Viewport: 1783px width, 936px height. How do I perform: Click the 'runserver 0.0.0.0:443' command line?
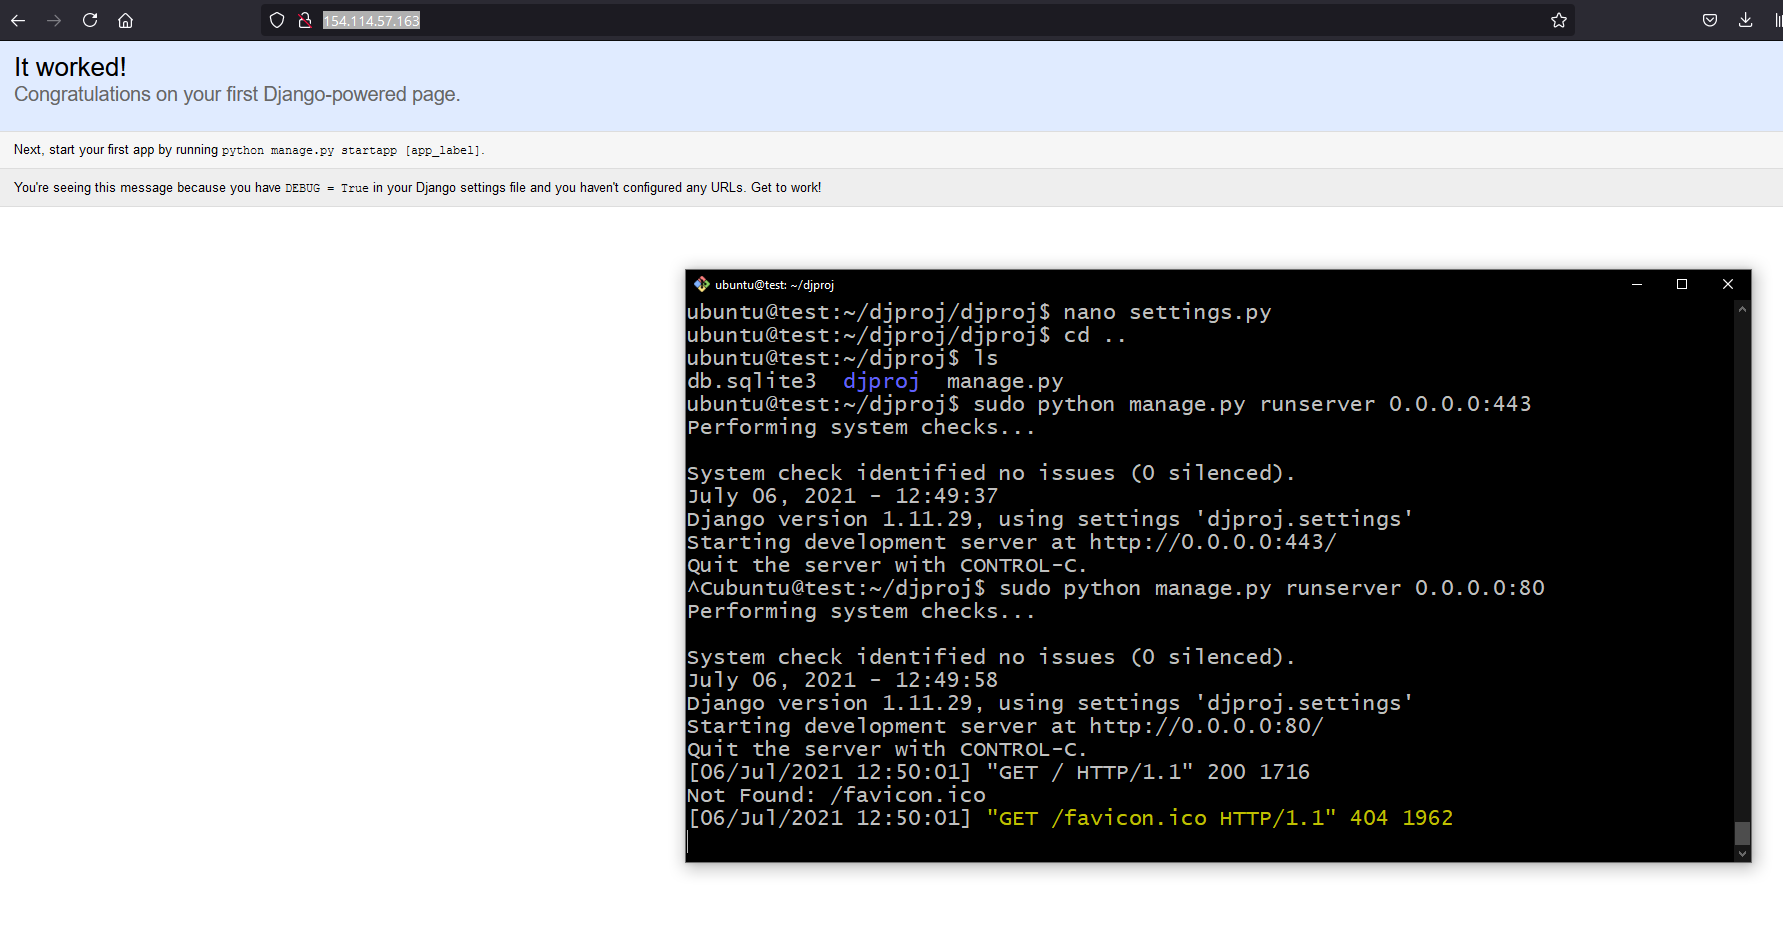(x=1109, y=404)
